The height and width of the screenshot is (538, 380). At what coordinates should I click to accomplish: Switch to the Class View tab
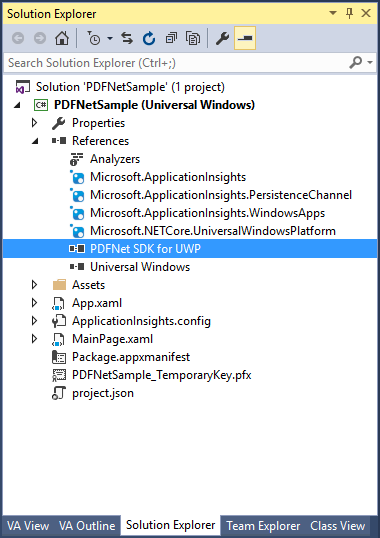point(337,526)
